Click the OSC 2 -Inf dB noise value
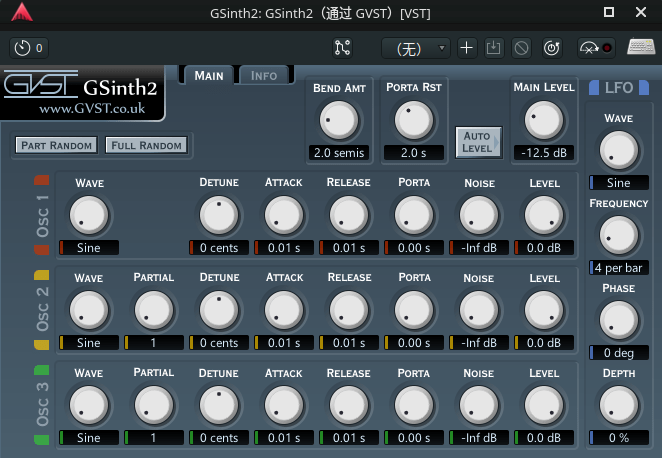The height and width of the screenshot is (458, 662). tap(479, 343)
